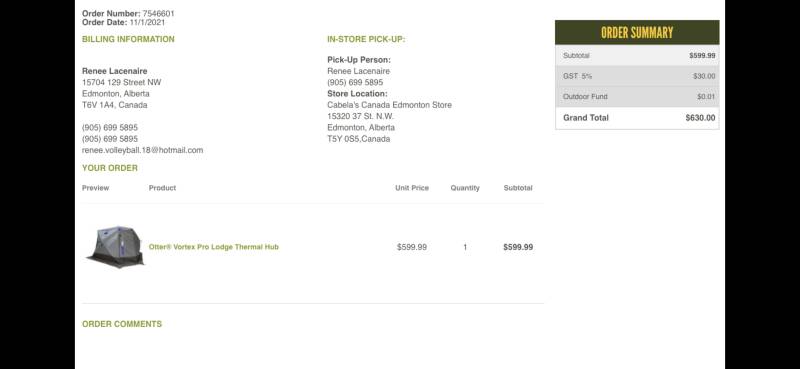Select the Grand Total amount $630.00
The image size is (800, 369).
700,118
